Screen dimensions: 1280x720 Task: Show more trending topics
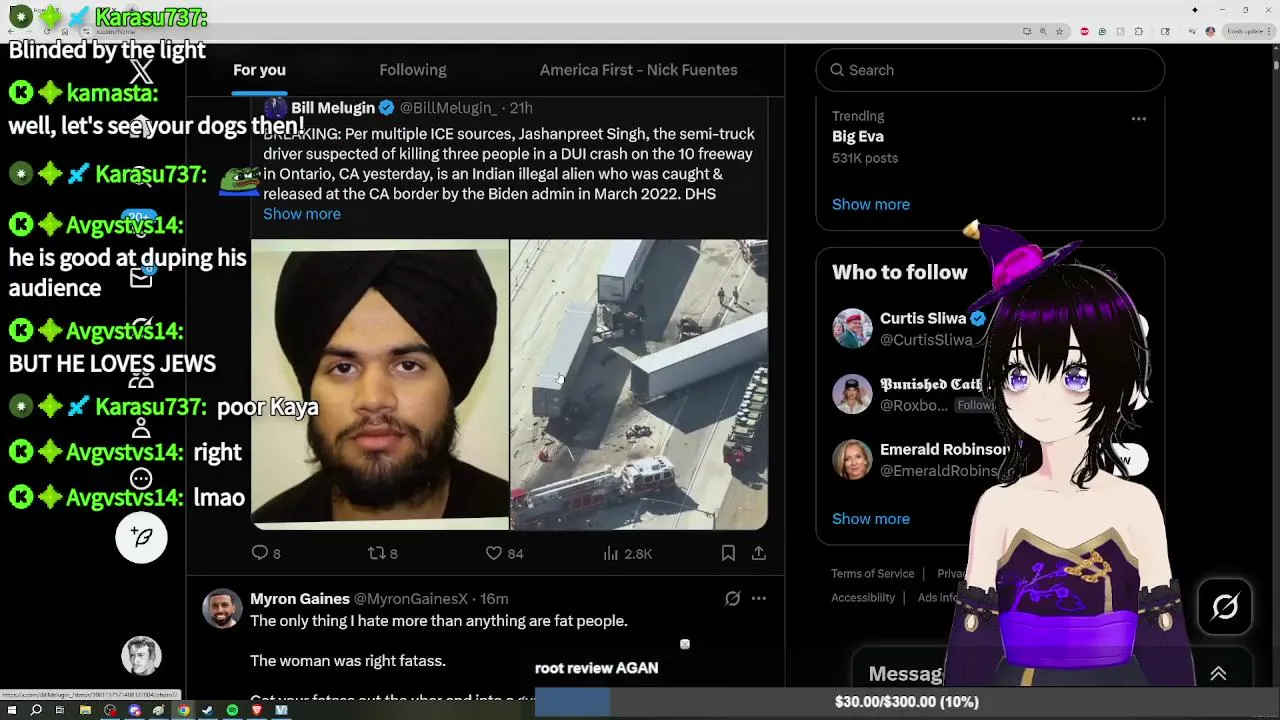click(871, 204)
